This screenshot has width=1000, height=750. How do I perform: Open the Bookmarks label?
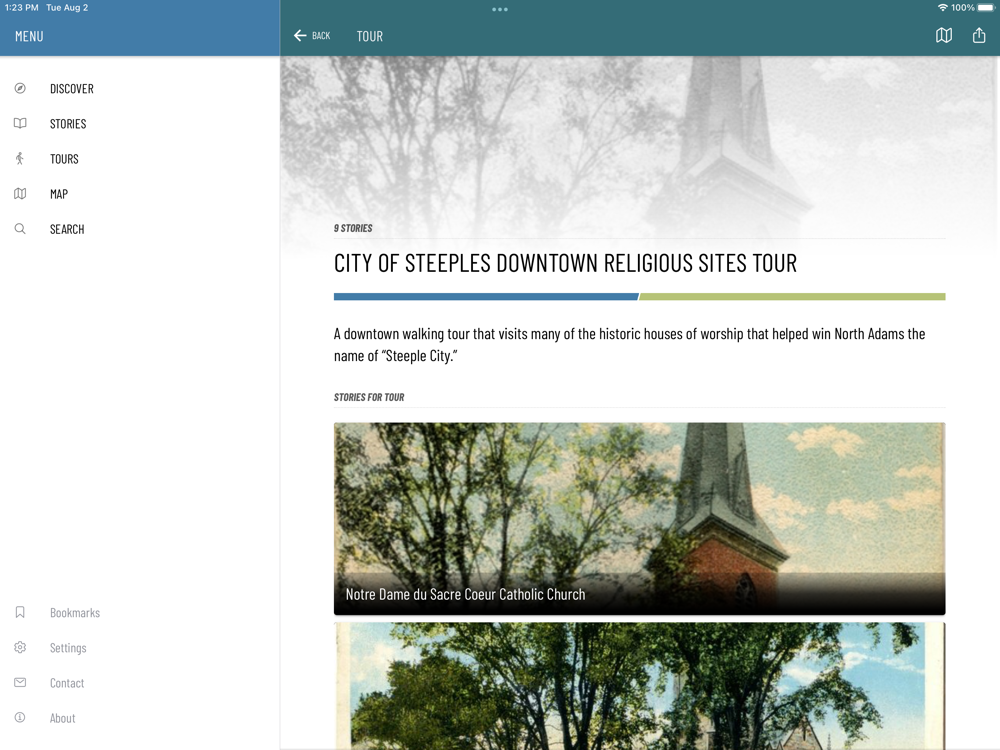tap(75, 613)
